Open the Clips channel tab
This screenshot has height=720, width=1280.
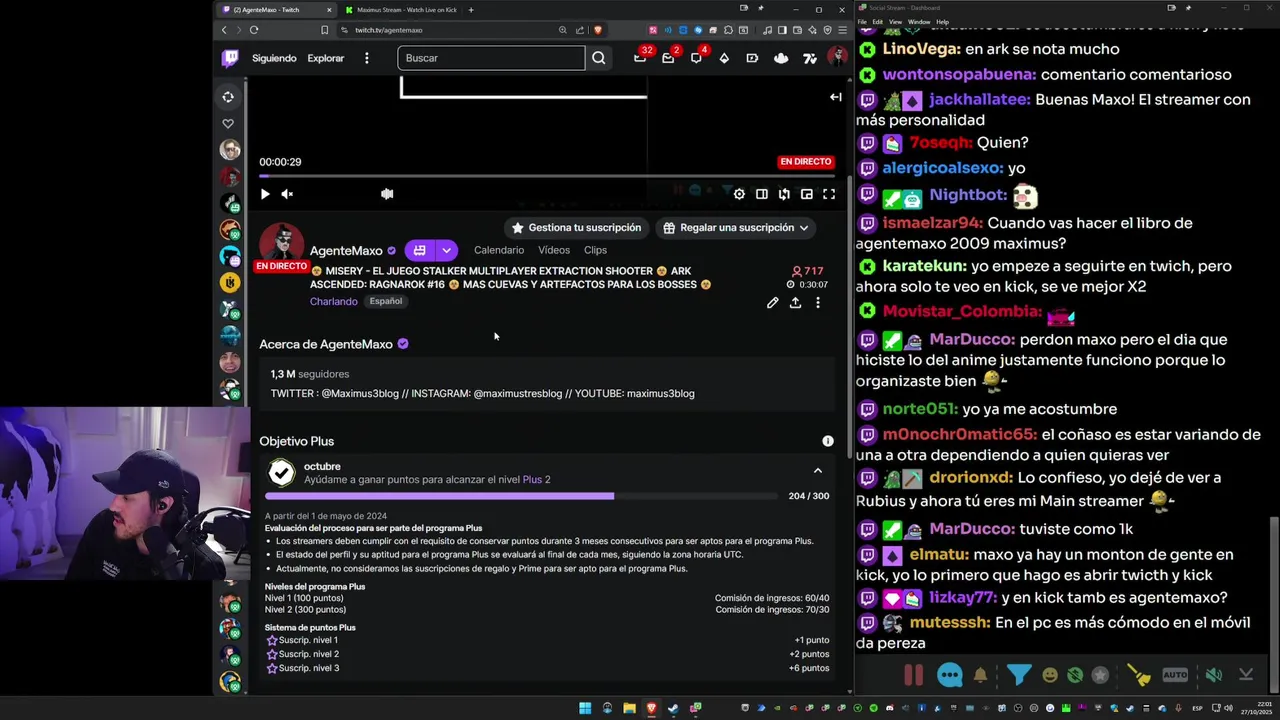595,250
